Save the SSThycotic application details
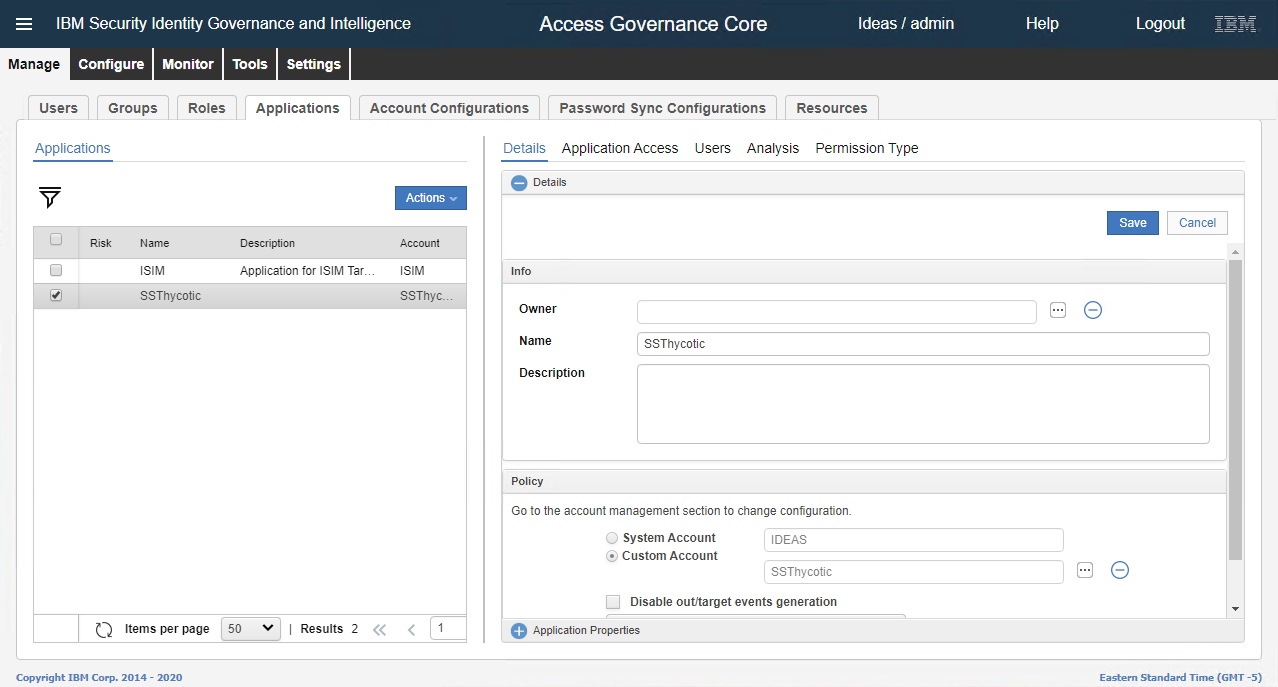The height and width of the screenshot is (687, 1278). [1131, 222]
